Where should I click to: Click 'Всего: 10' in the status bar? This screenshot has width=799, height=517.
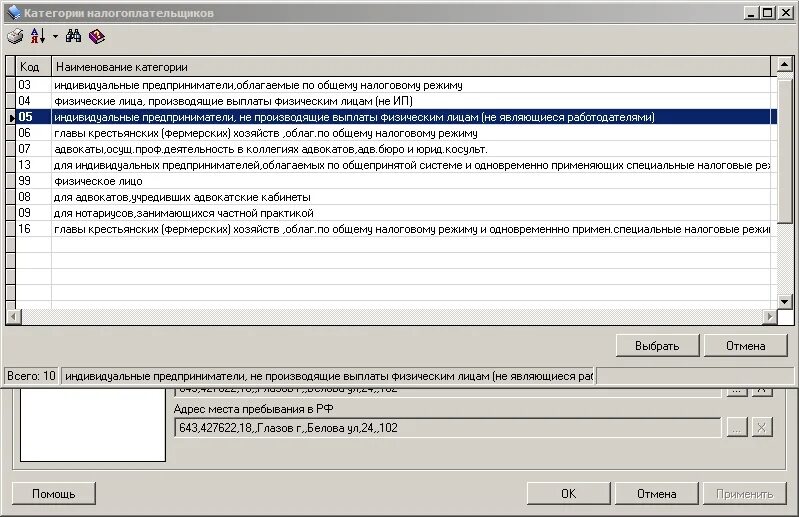click(31, 376)
